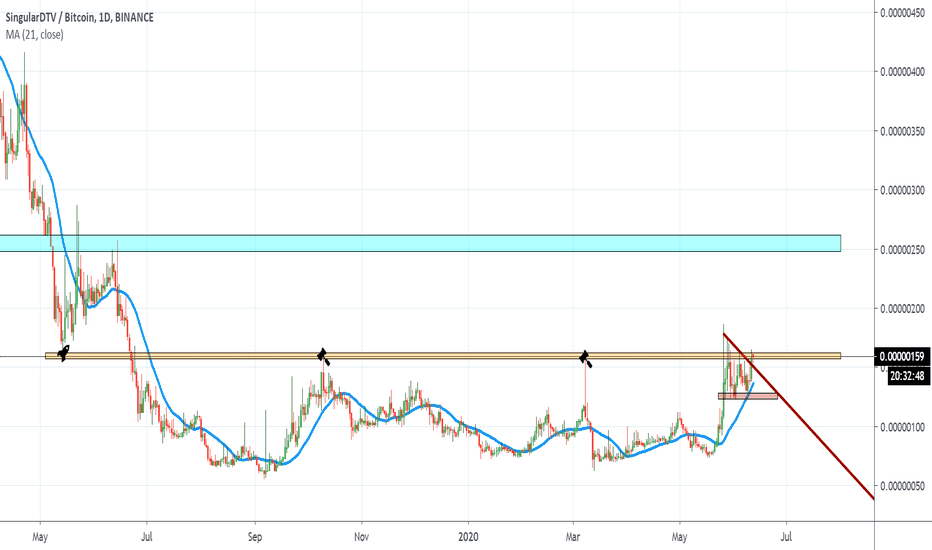
Task: Click the Jul label at left of time axis
Action: (147, 537)
